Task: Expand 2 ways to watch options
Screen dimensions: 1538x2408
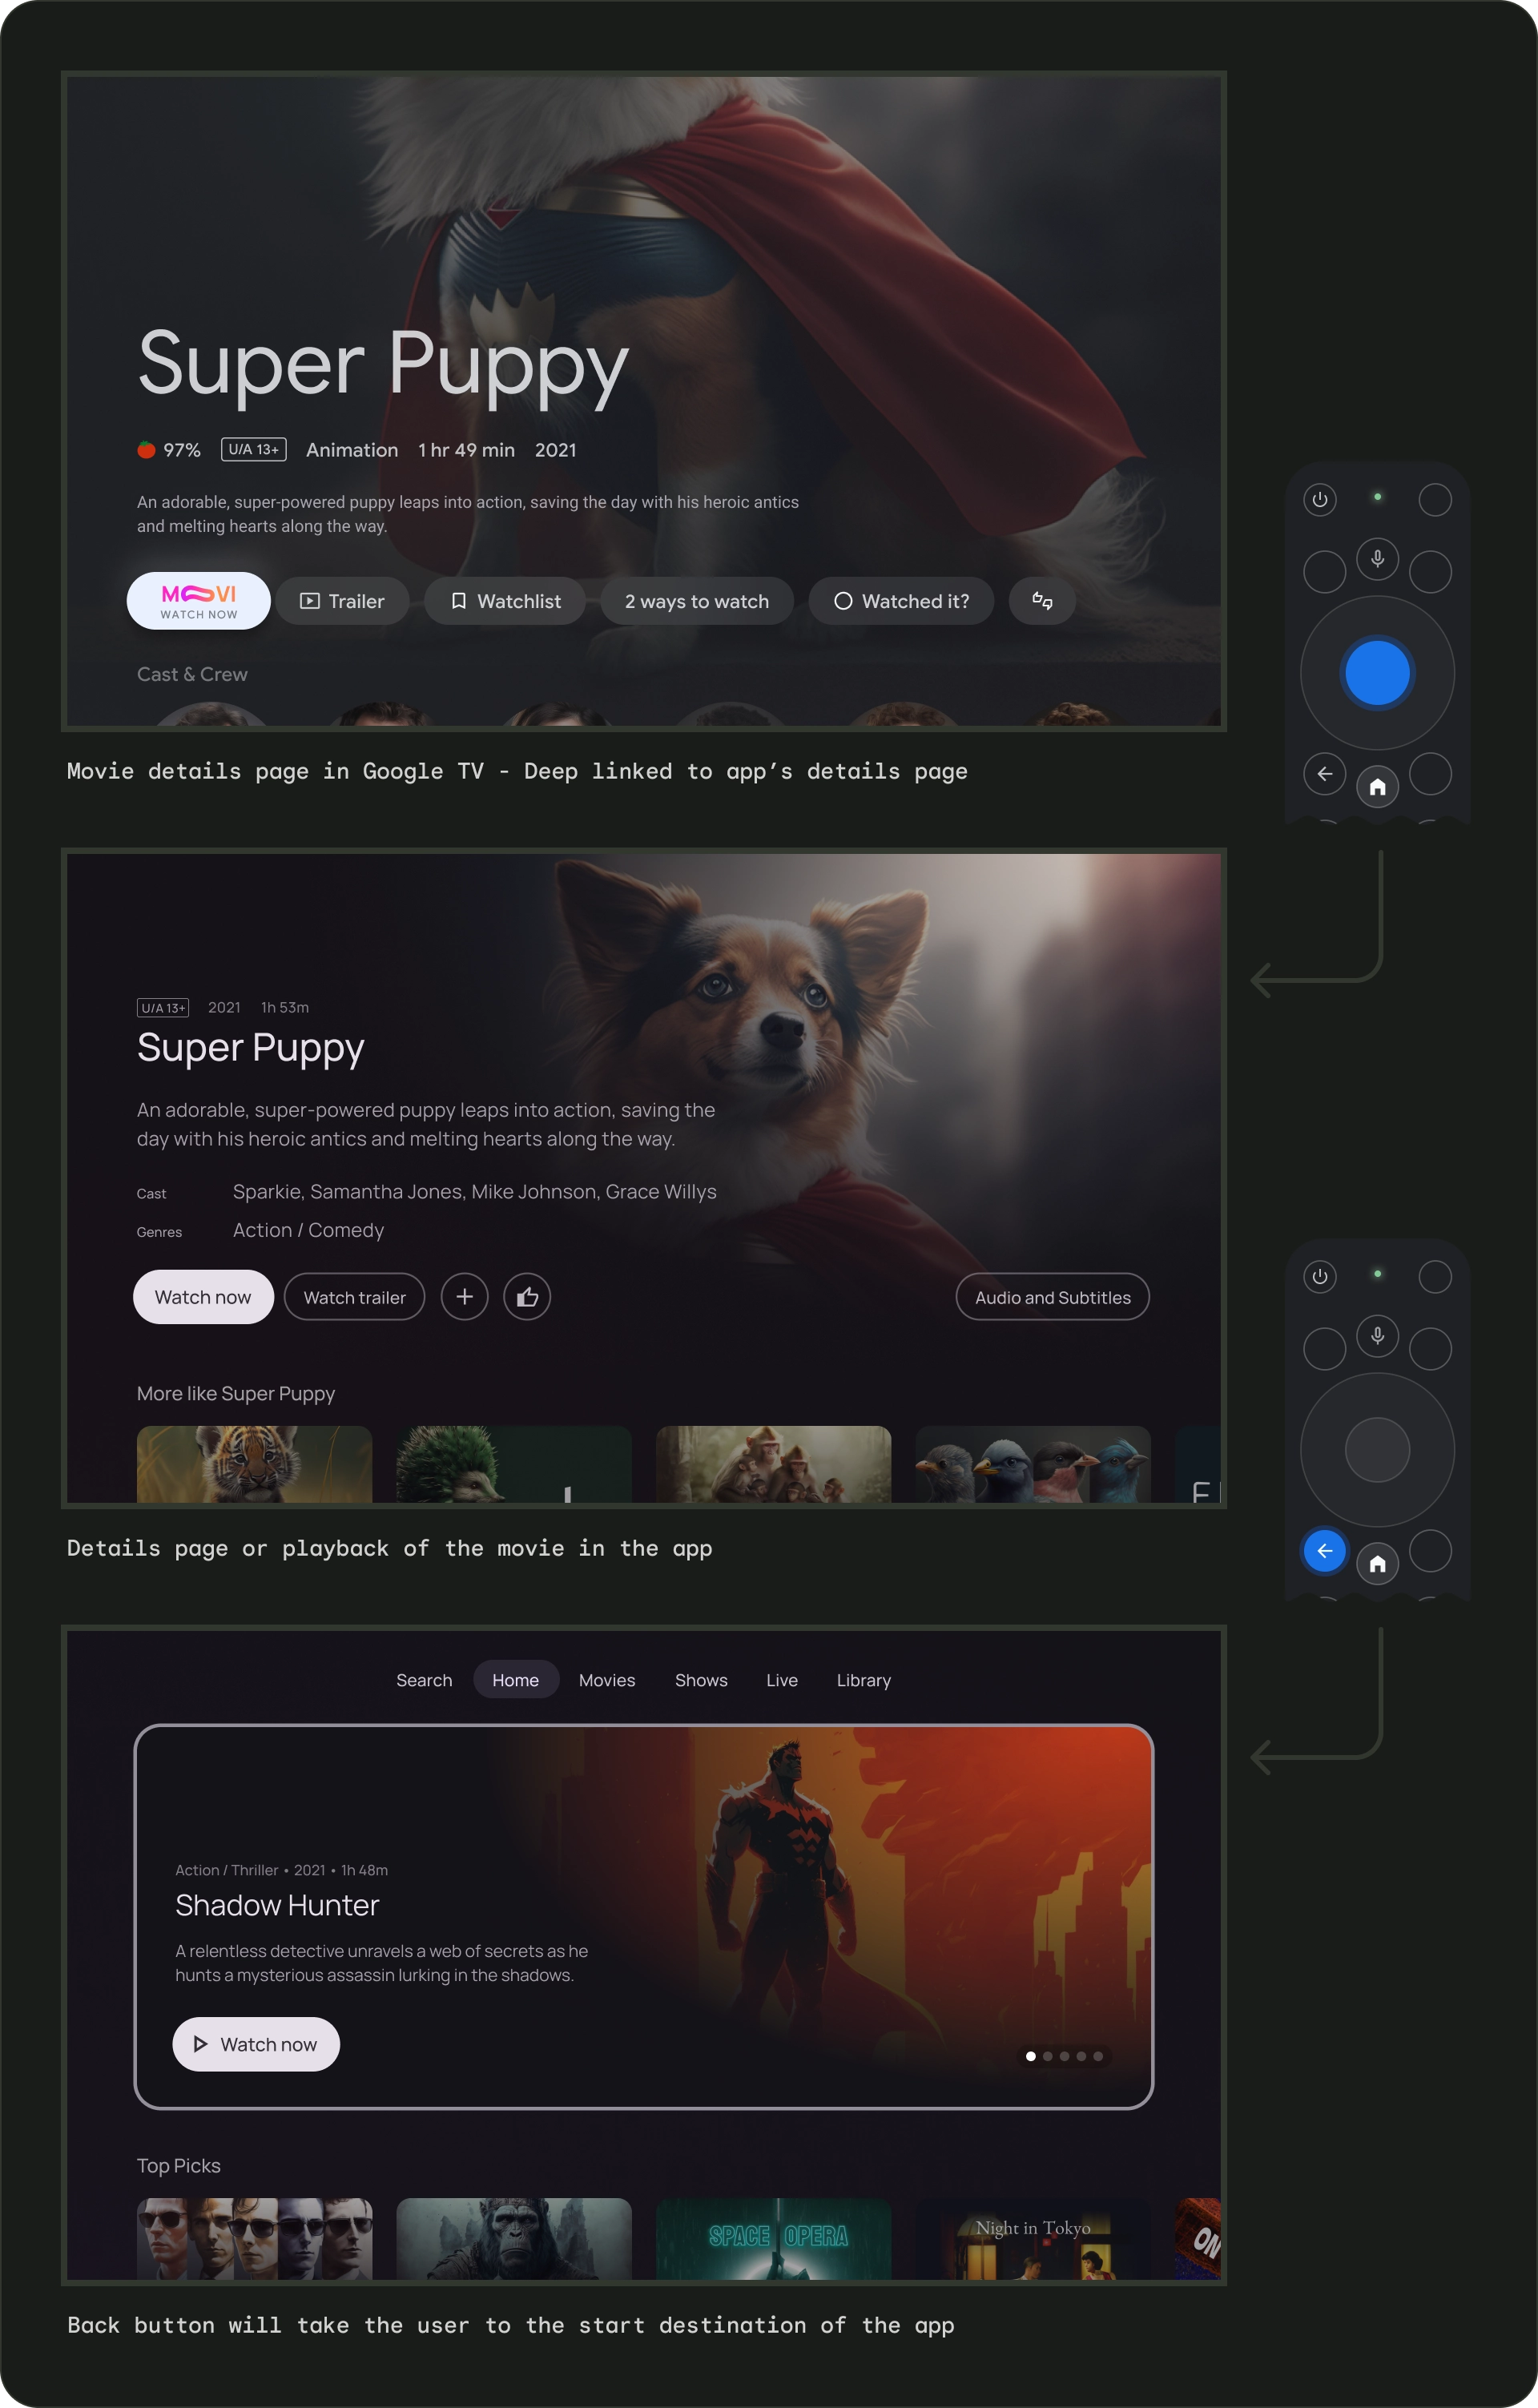Action: click(x=695, y=600)
